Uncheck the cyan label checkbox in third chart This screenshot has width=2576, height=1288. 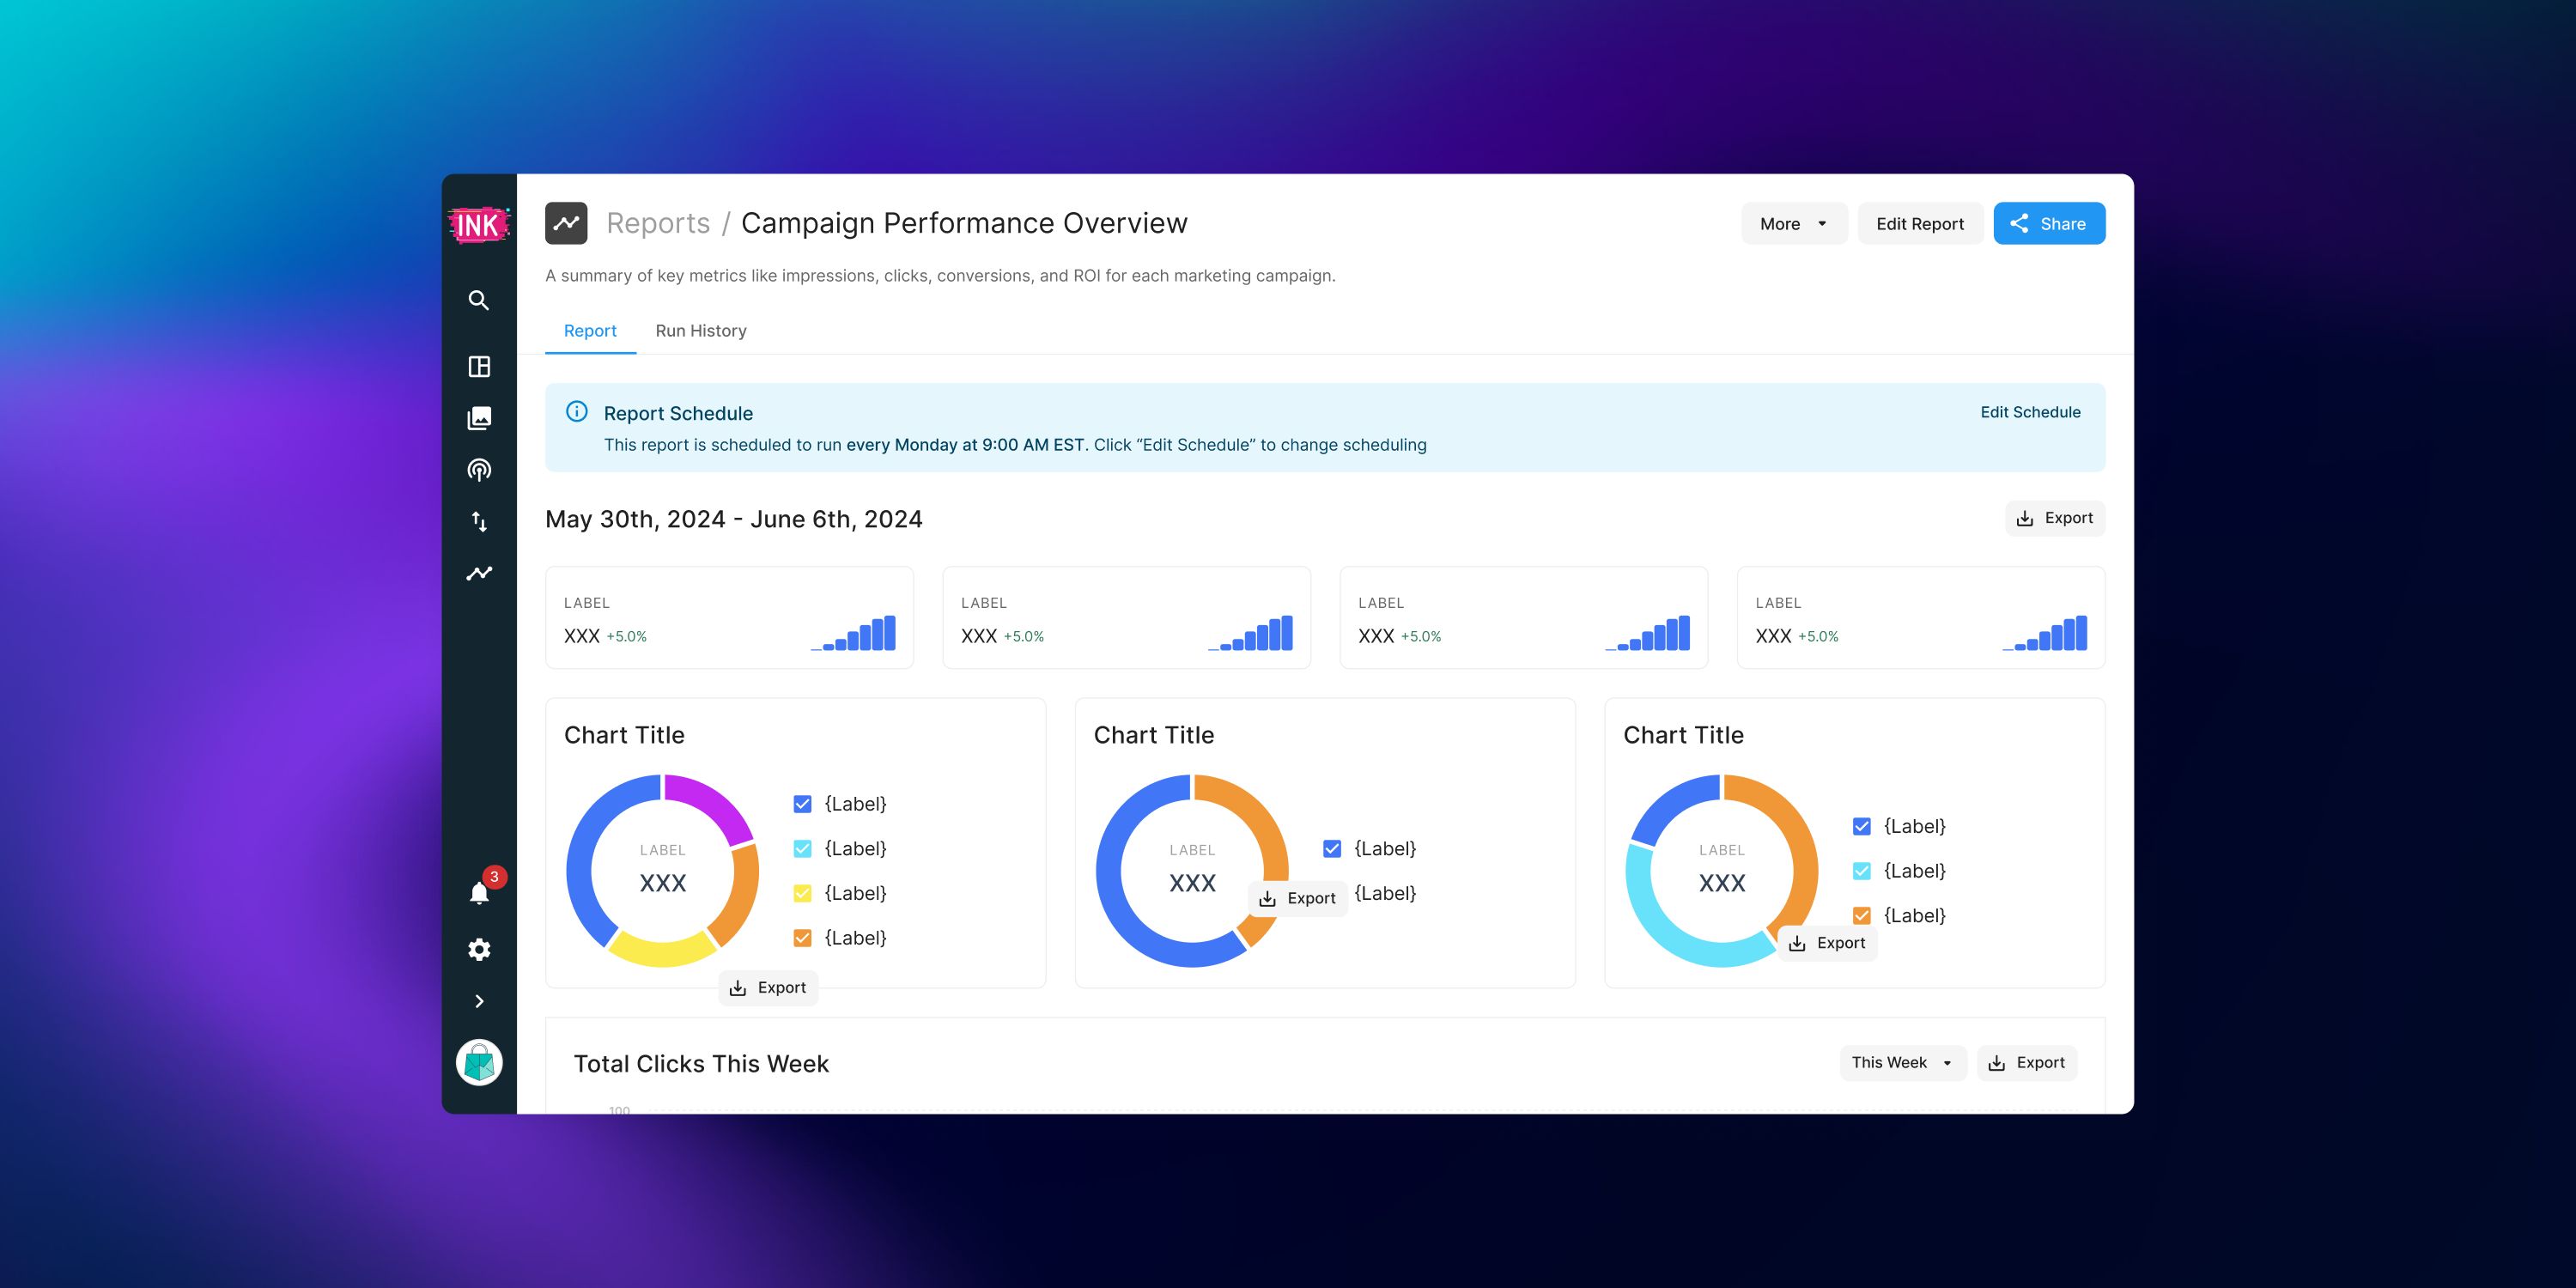coord(1861,871)
